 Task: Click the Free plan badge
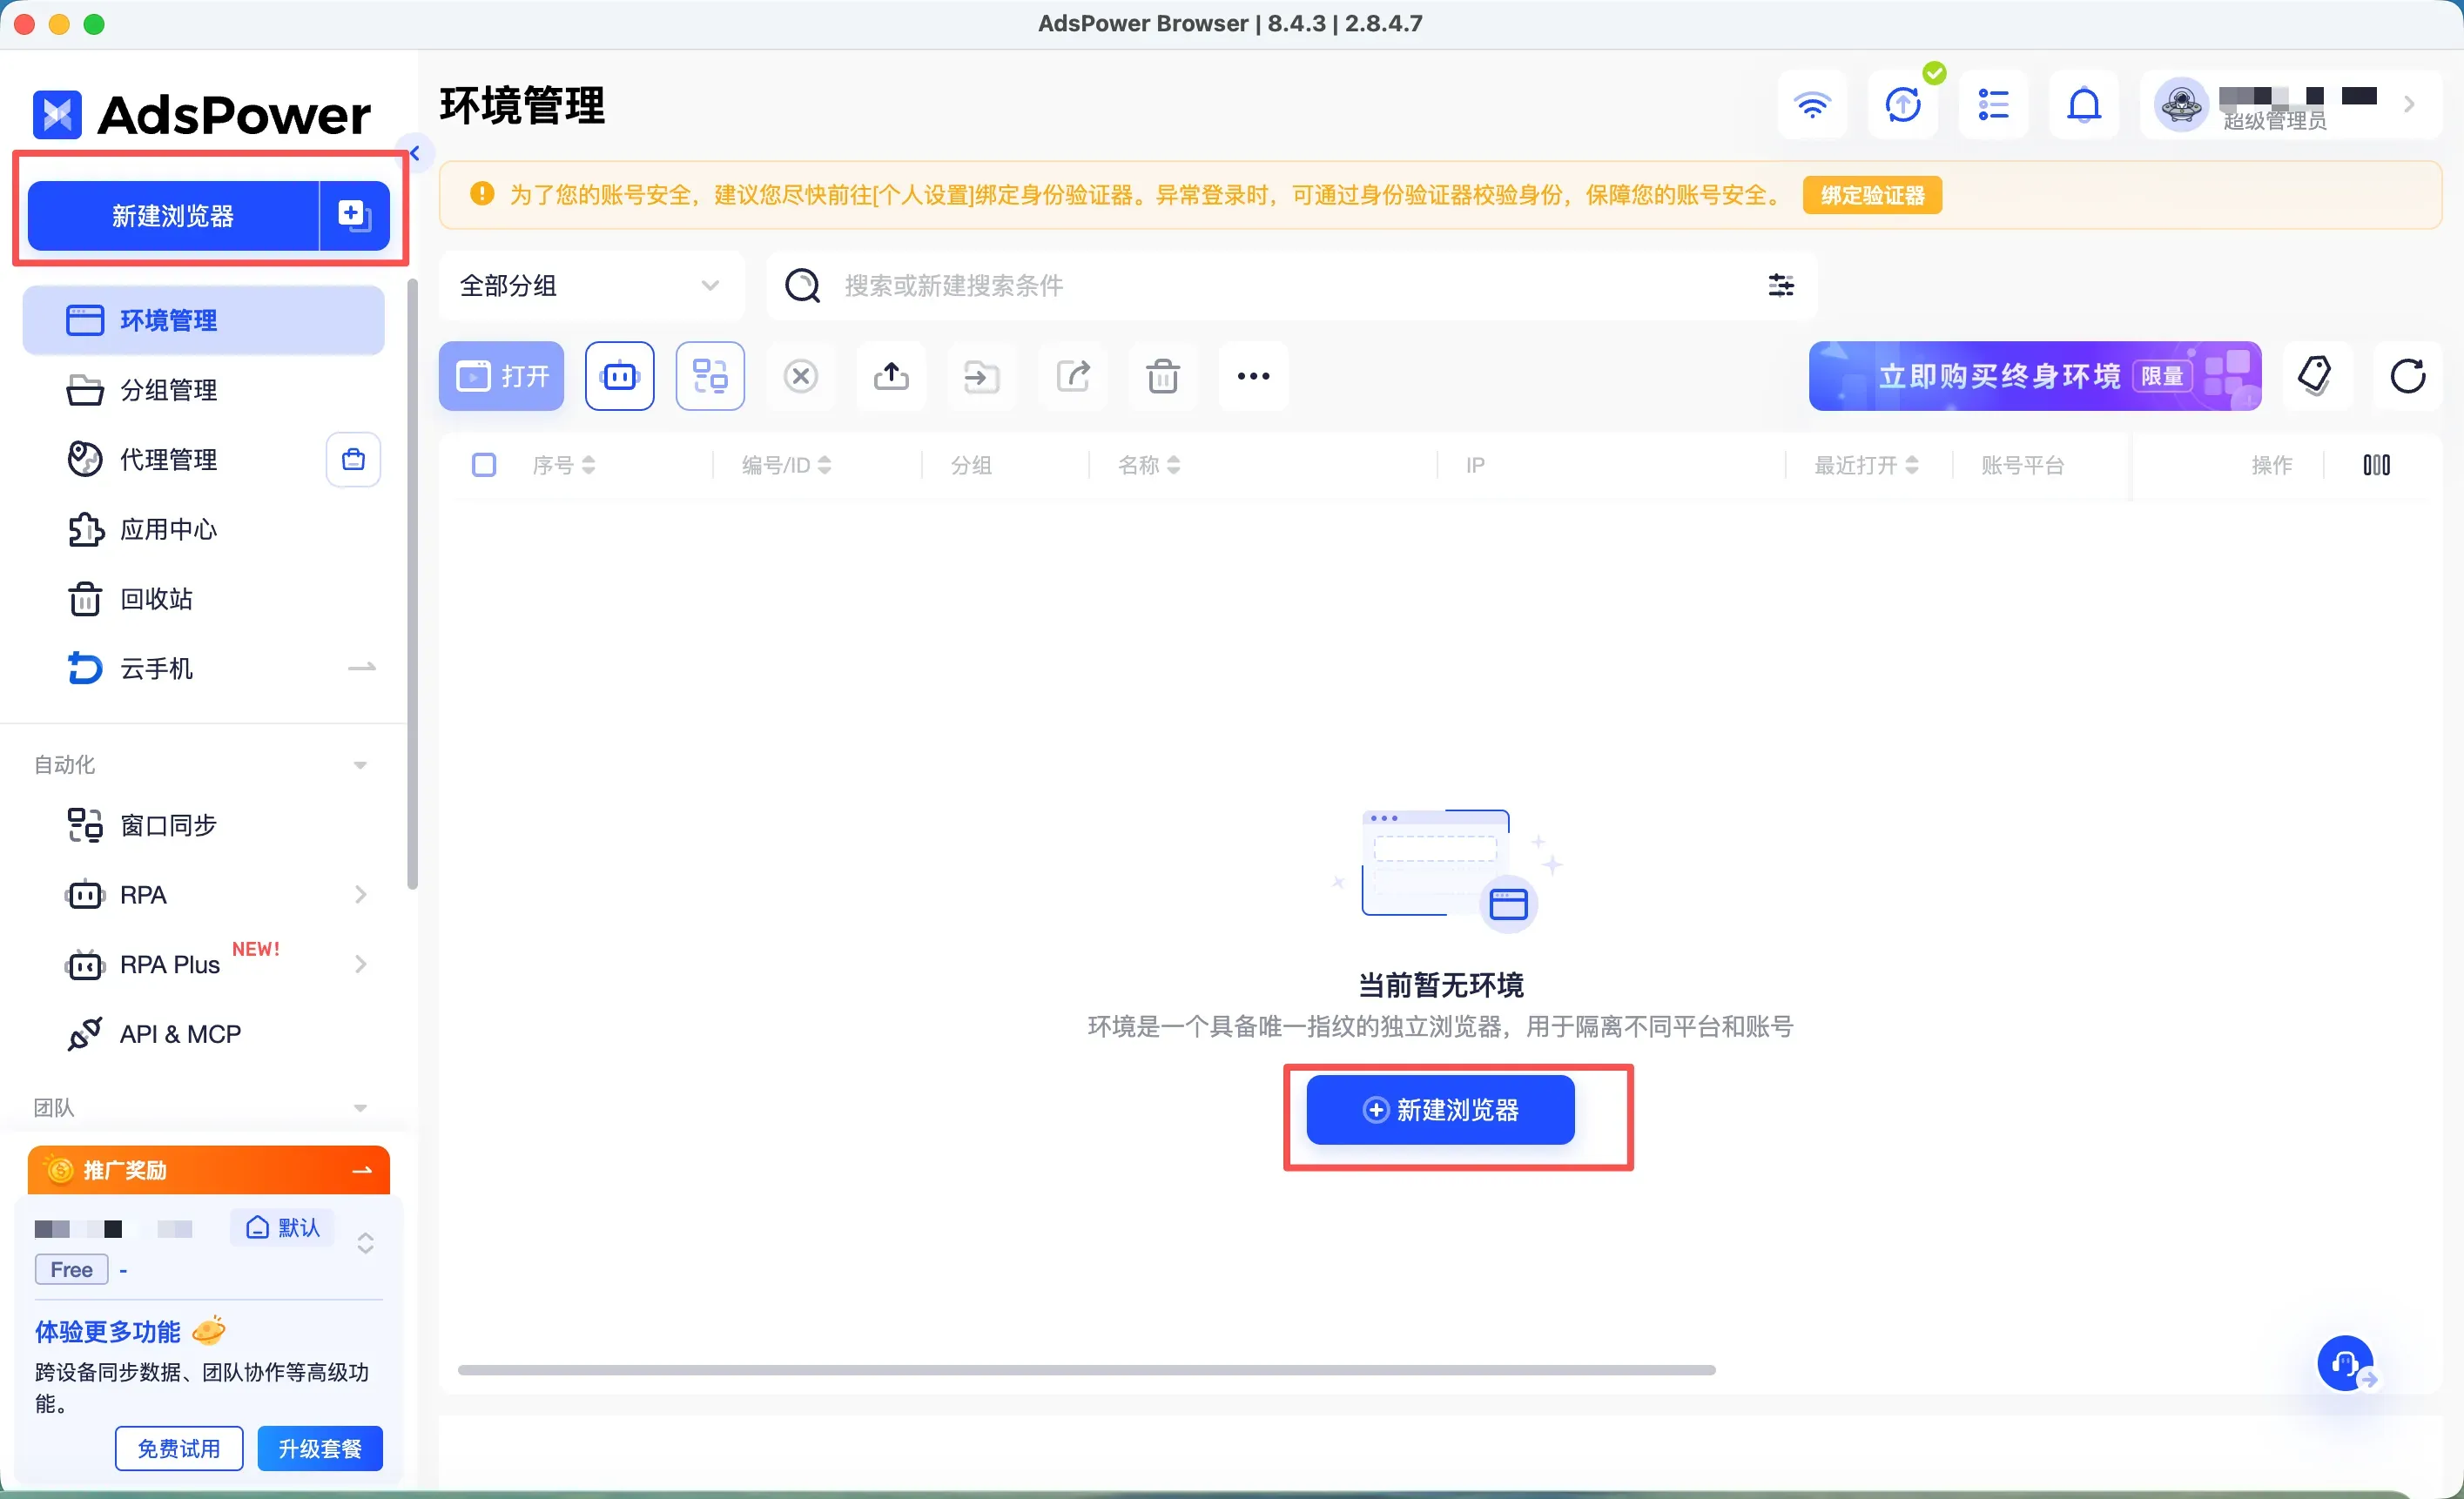tap(71, 1270)
